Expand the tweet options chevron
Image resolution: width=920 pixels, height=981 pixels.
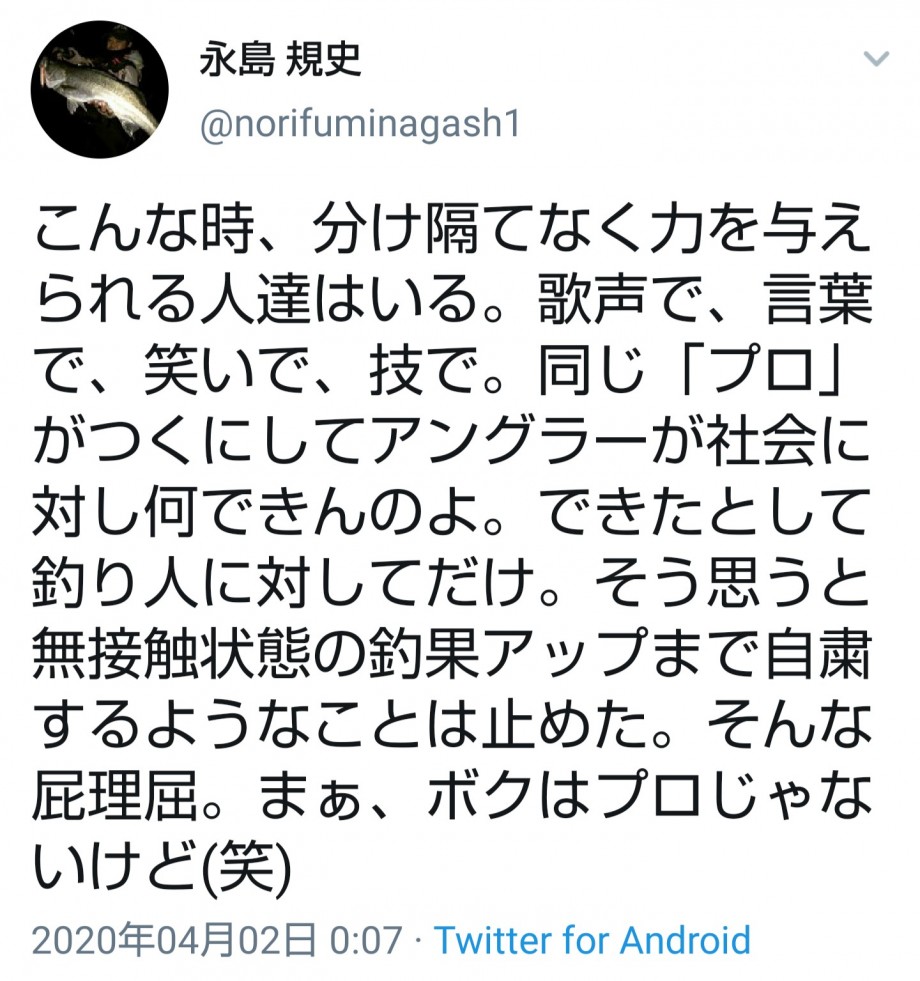pyautogui.click(x=876, y=59)
